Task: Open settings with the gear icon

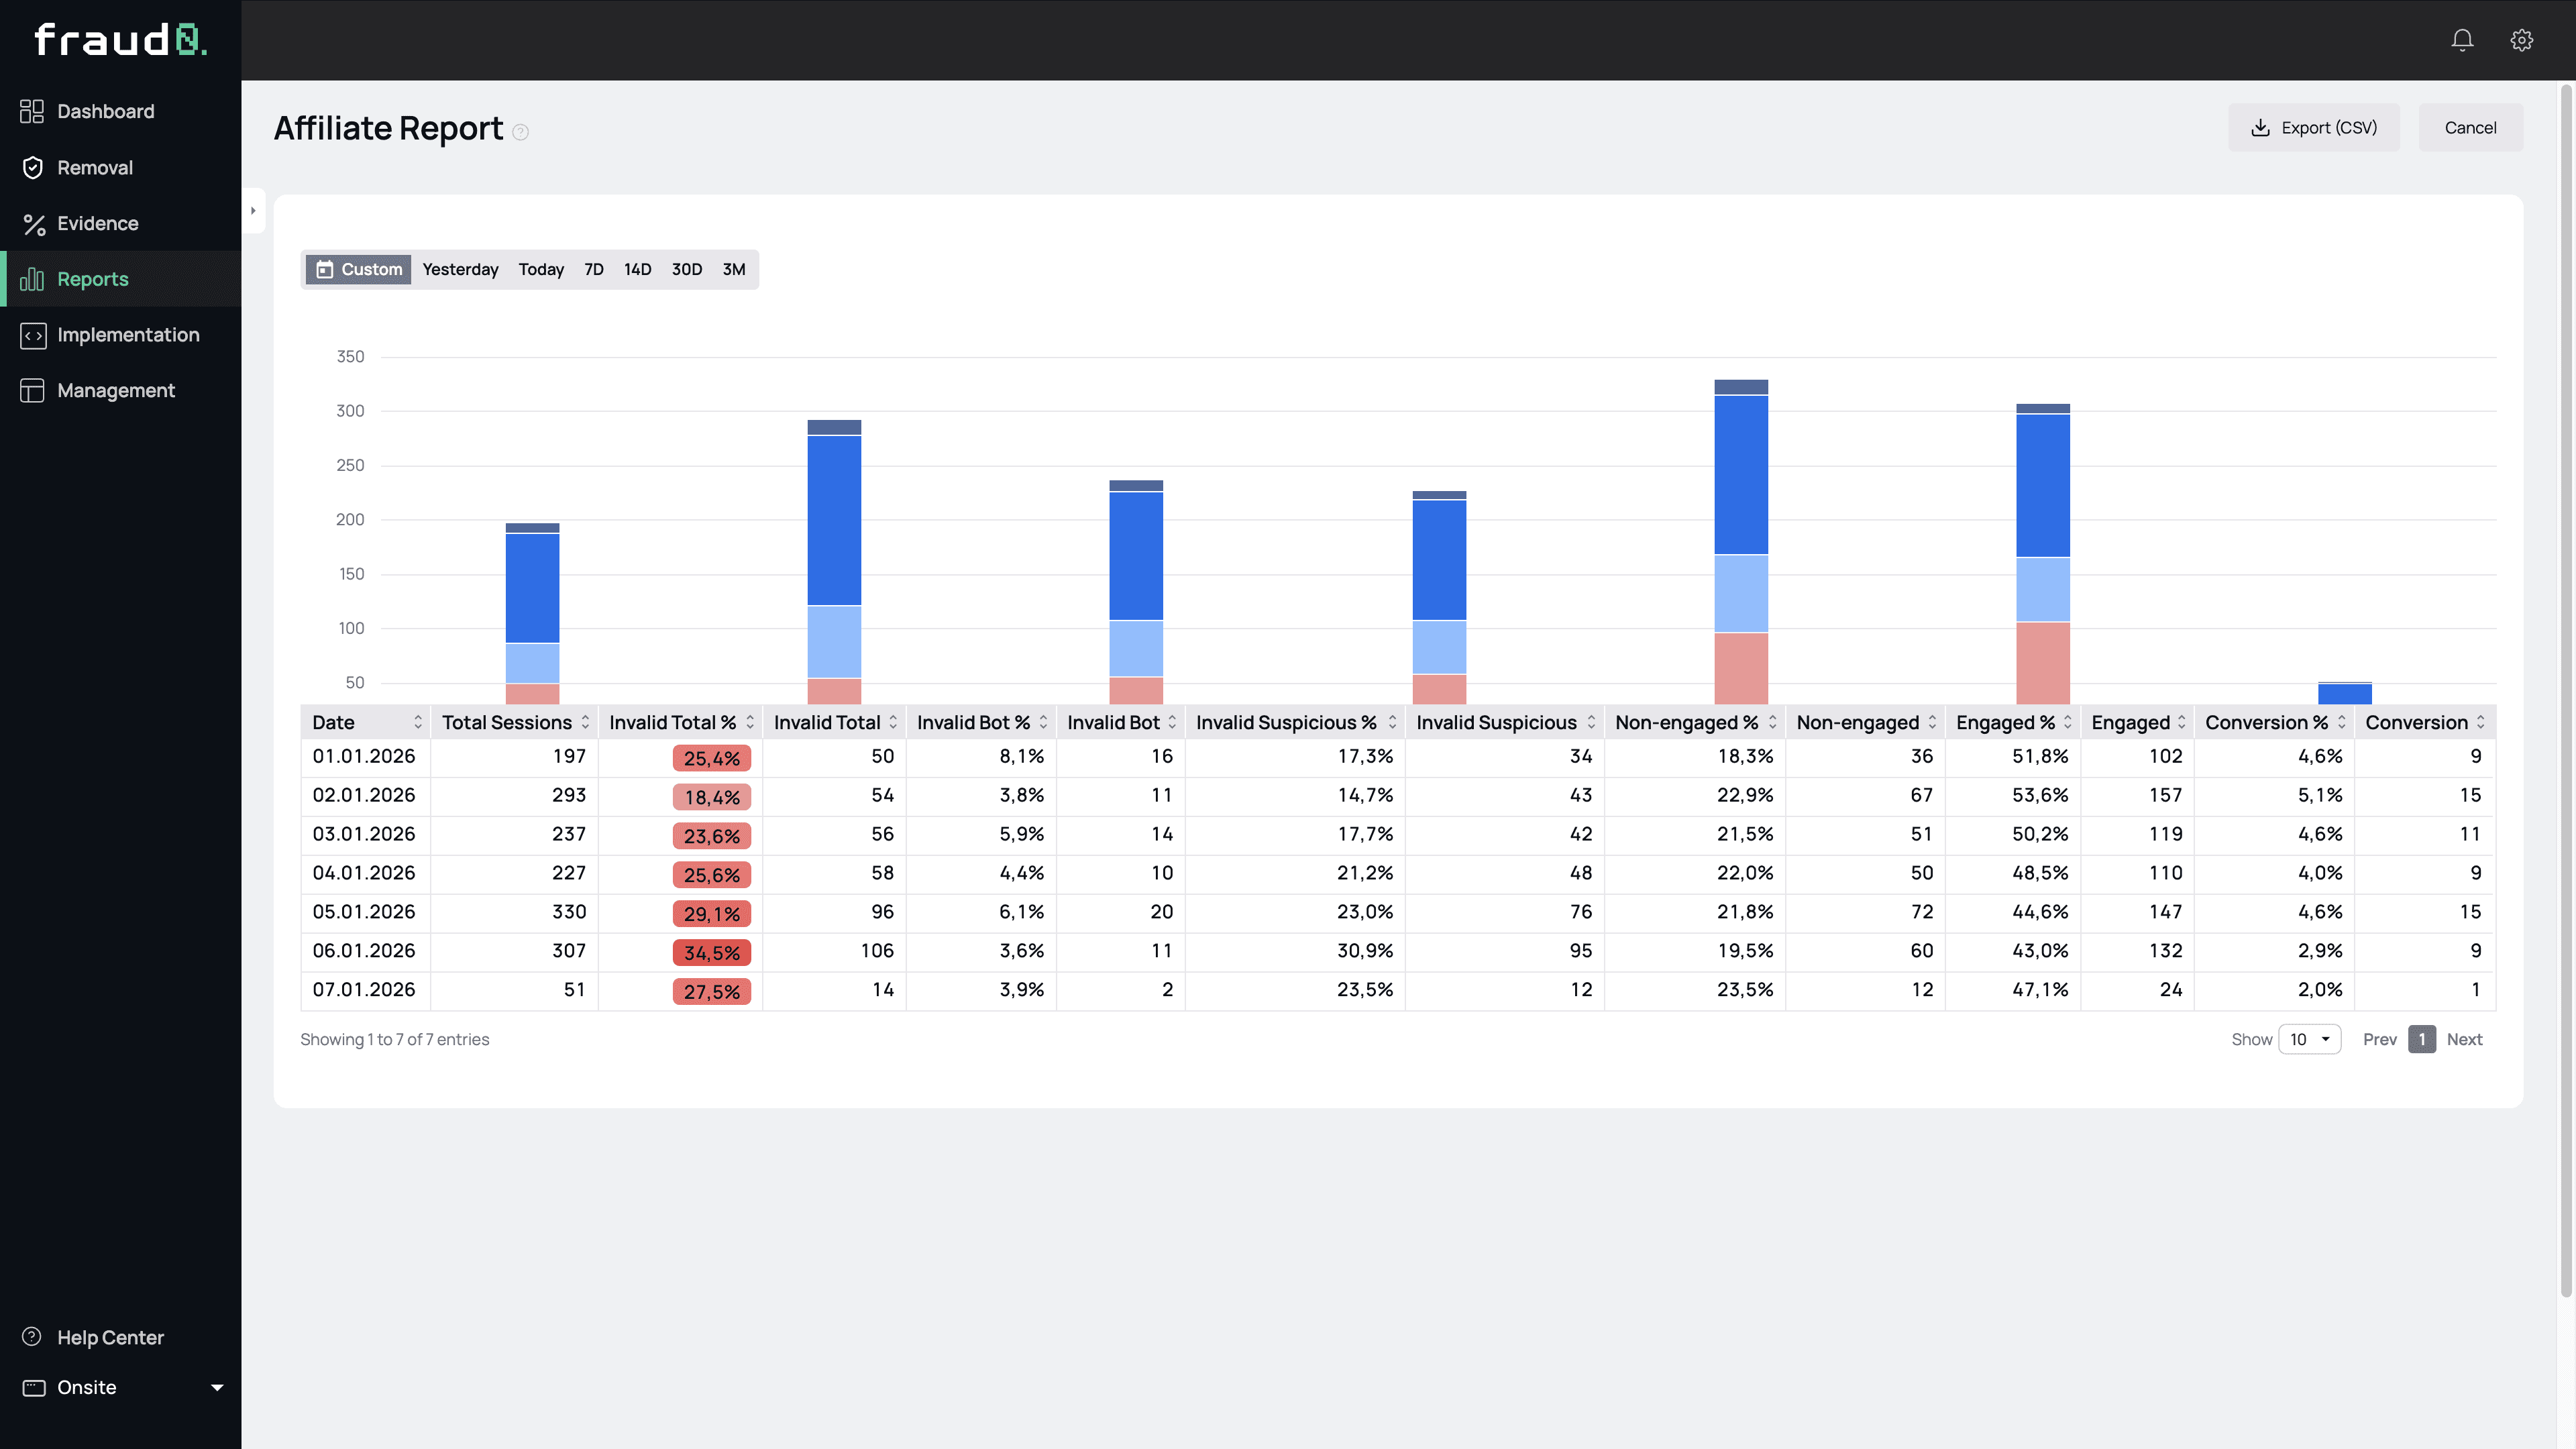Action: click(x=2521, y=40)
